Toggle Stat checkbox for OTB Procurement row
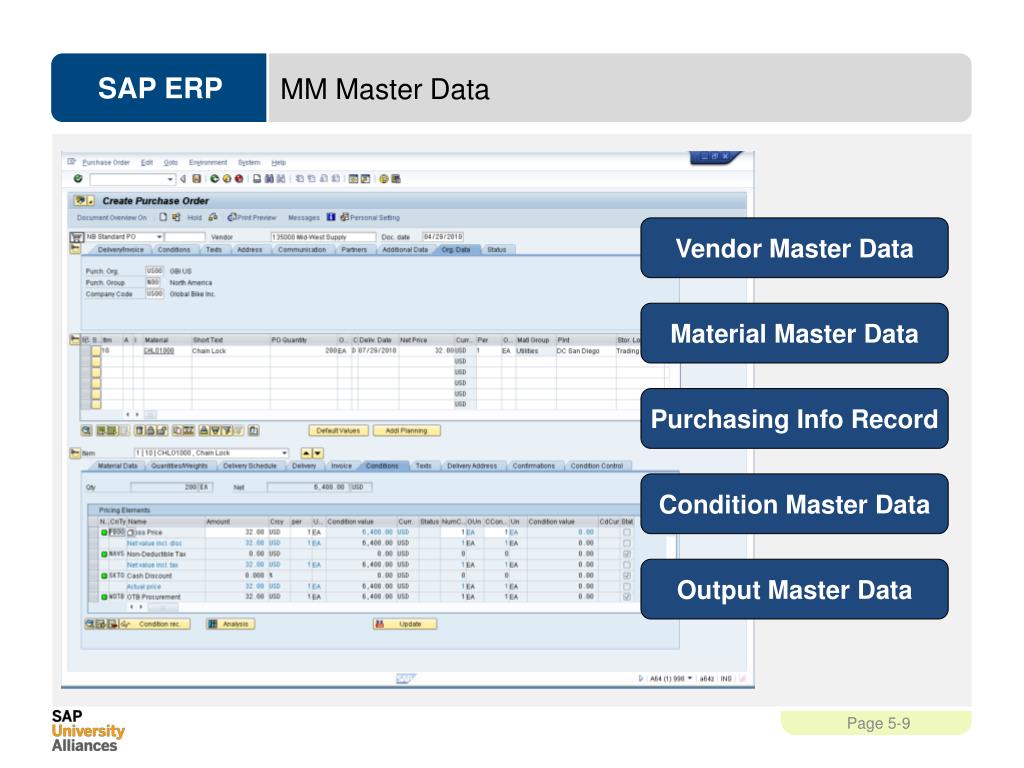This screenshot has width=1024, height=768. click(x=627, y=597)
